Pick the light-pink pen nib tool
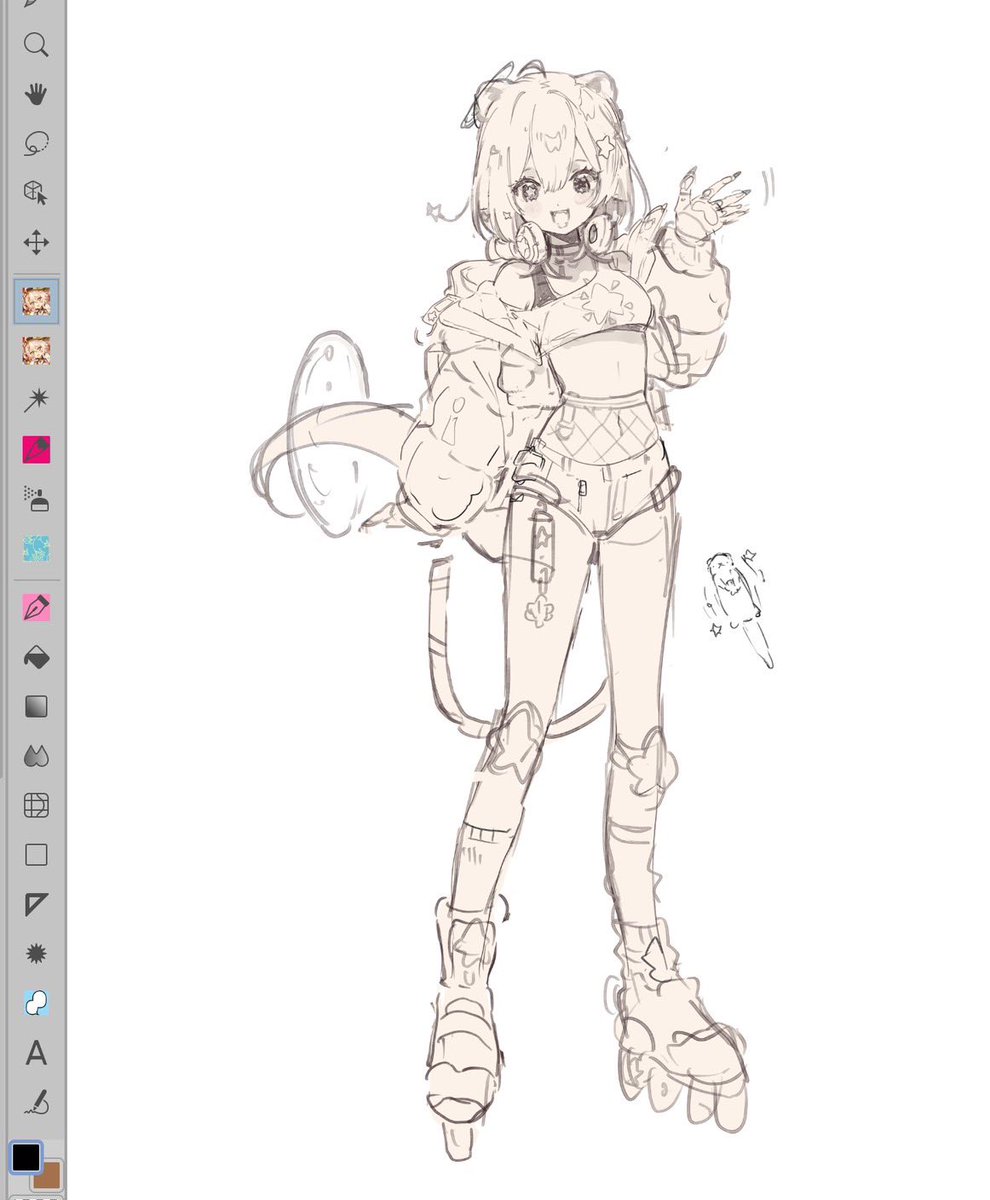Screen dimensions: 990x1200 click(x=36, y=608)
